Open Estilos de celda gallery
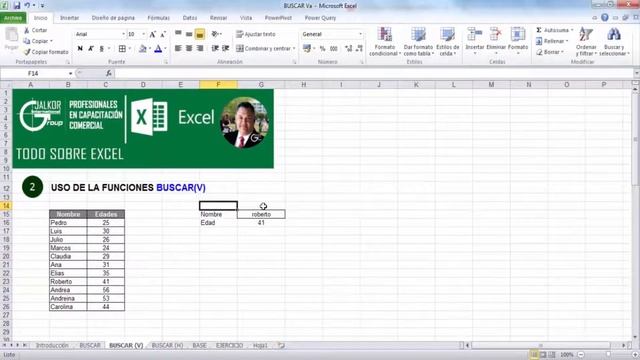 coord(447,42)
